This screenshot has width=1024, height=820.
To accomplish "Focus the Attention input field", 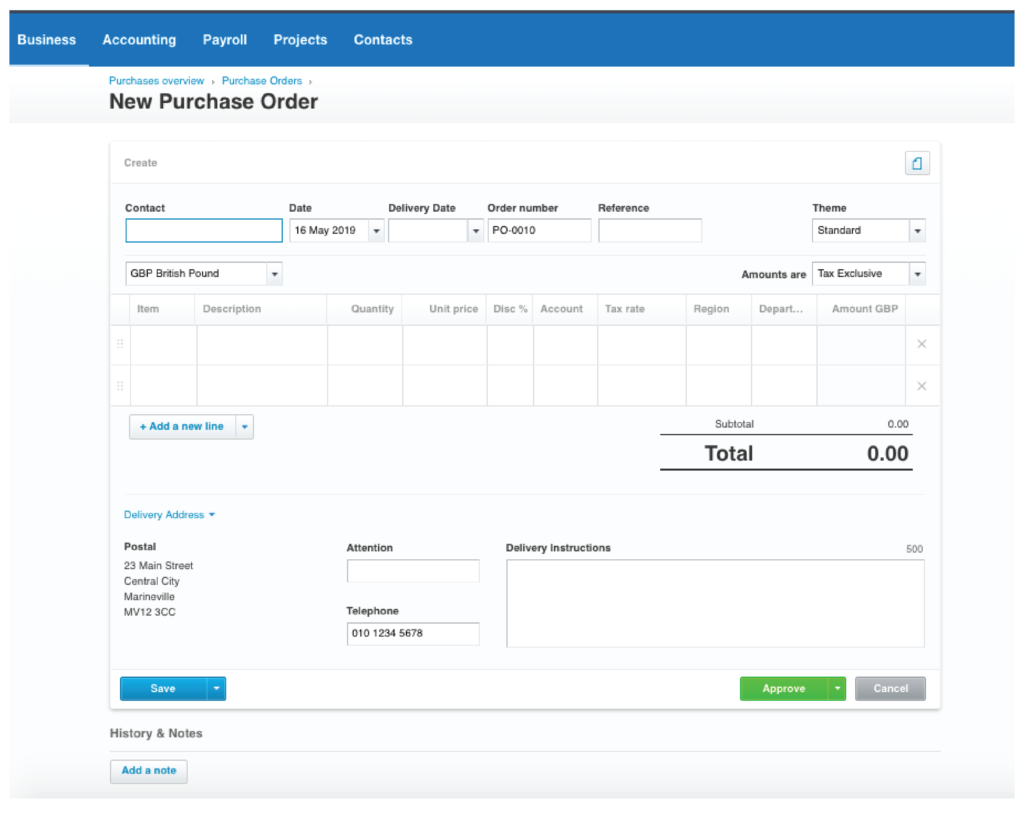I will (413, 571).
